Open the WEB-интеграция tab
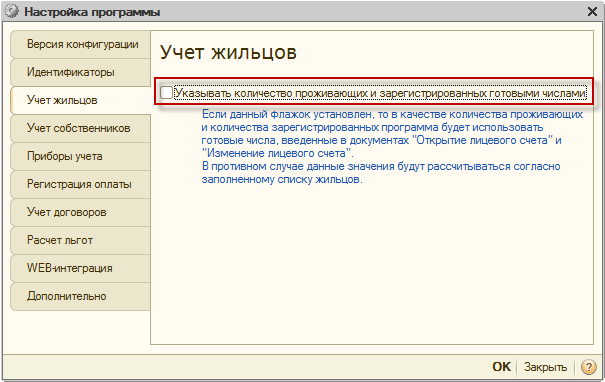This screenshot has height=382, width=605. tap(81, 268)
